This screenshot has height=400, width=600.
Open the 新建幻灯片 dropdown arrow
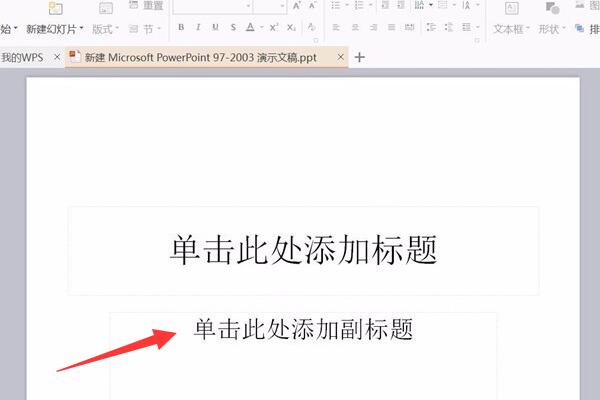point(82,28)
